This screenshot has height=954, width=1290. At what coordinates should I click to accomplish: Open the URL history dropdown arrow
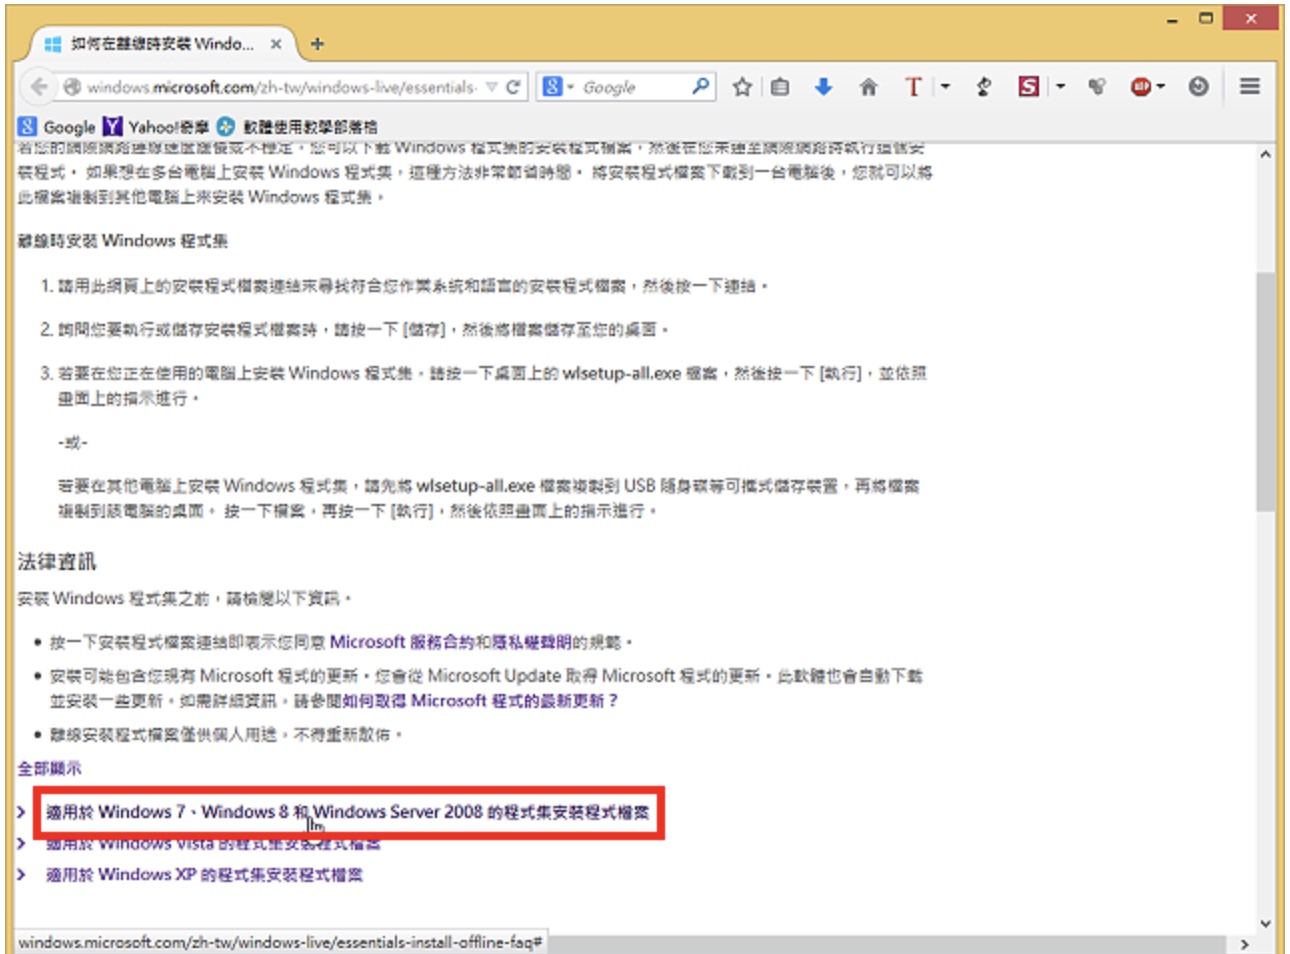pos(491,87)
